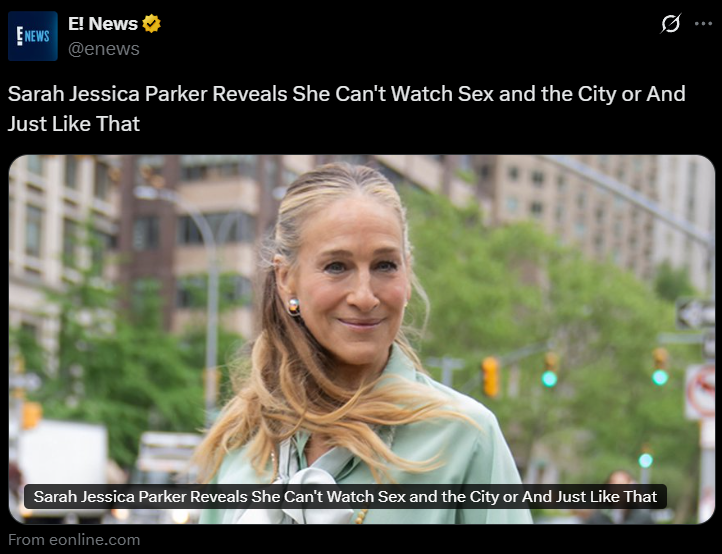Visit the E! News display name
Image resolution: width=722 pixels, height=554 pixels.
click(103, 23)
